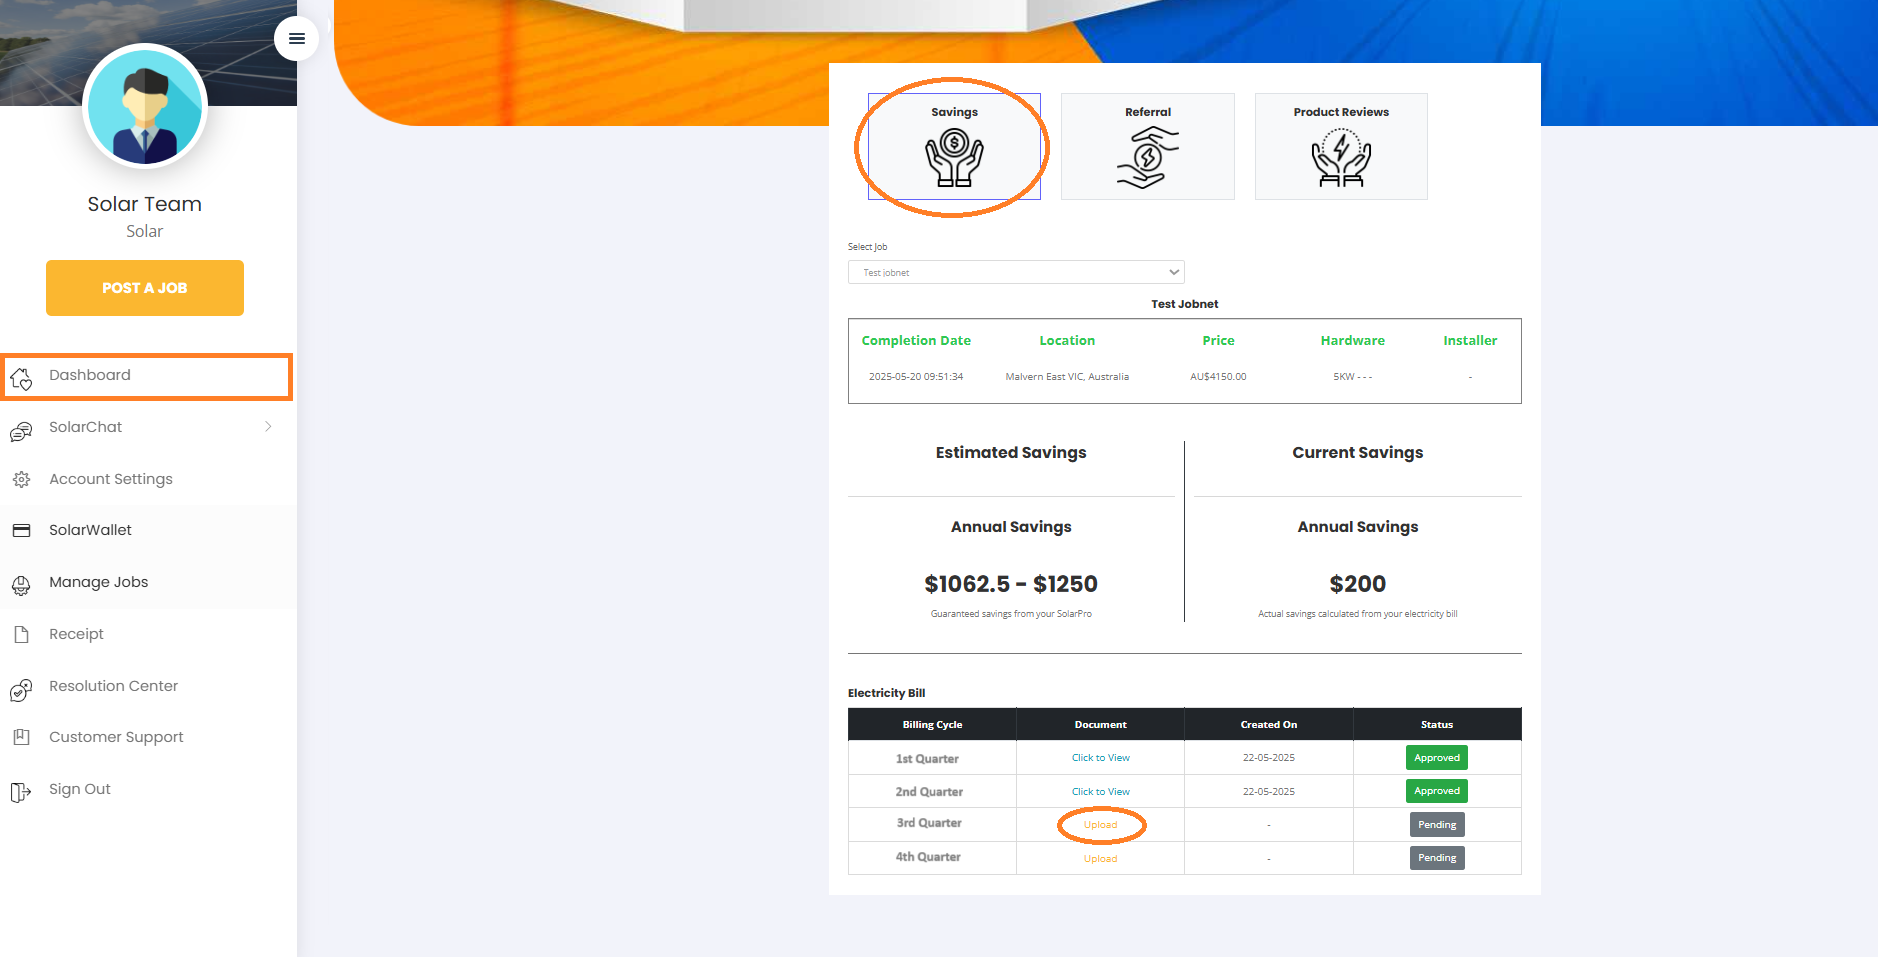Screen dimensions: 1878x957
Task: Click the hamburger menu toggle icon
Action: click(296, 39)
